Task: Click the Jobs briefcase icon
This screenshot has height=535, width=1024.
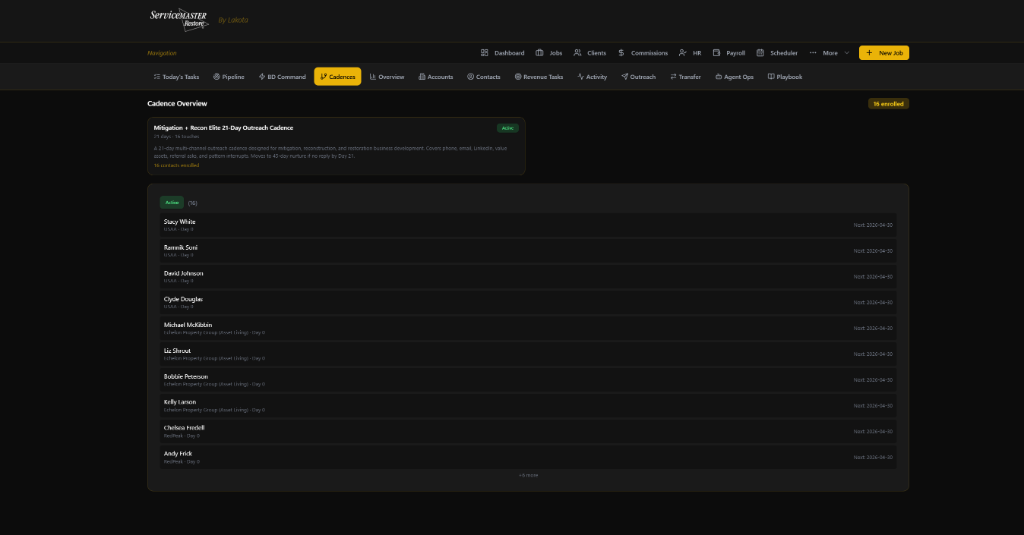Action: [x=539, y=53]
